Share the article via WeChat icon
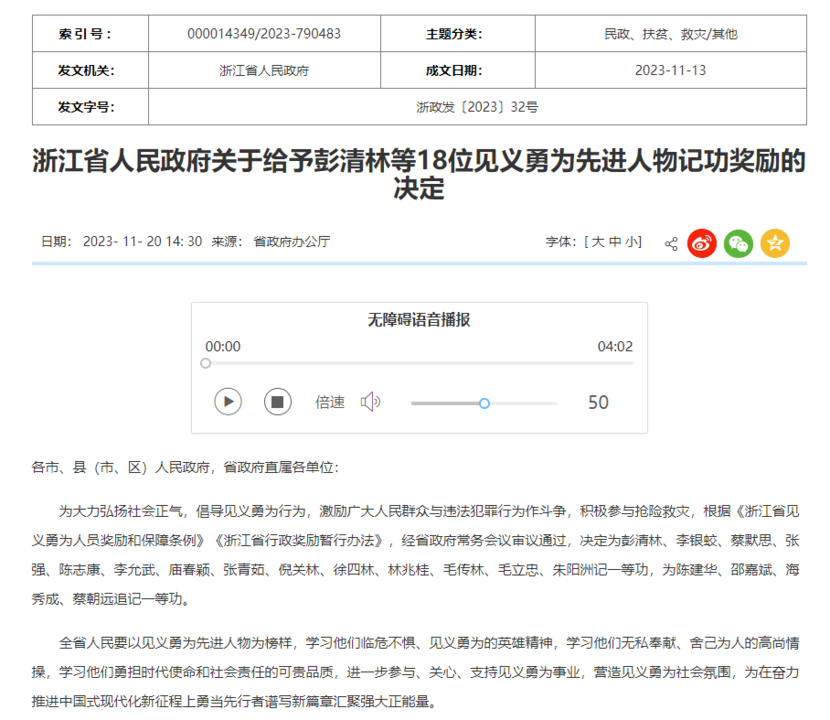Viewport: 830px width, 720px height. (x=738, y=243)
